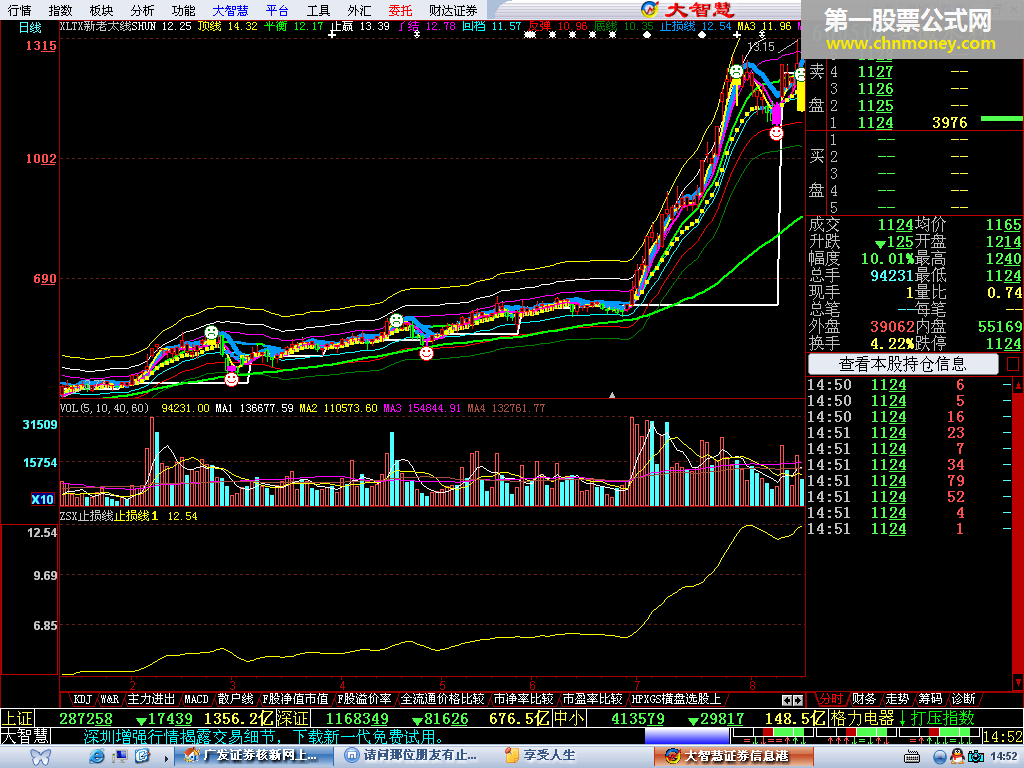Viewport: 1024px width, 768px height.
Task: Open the 委托 menu
Action: click(x=400, y=10)
